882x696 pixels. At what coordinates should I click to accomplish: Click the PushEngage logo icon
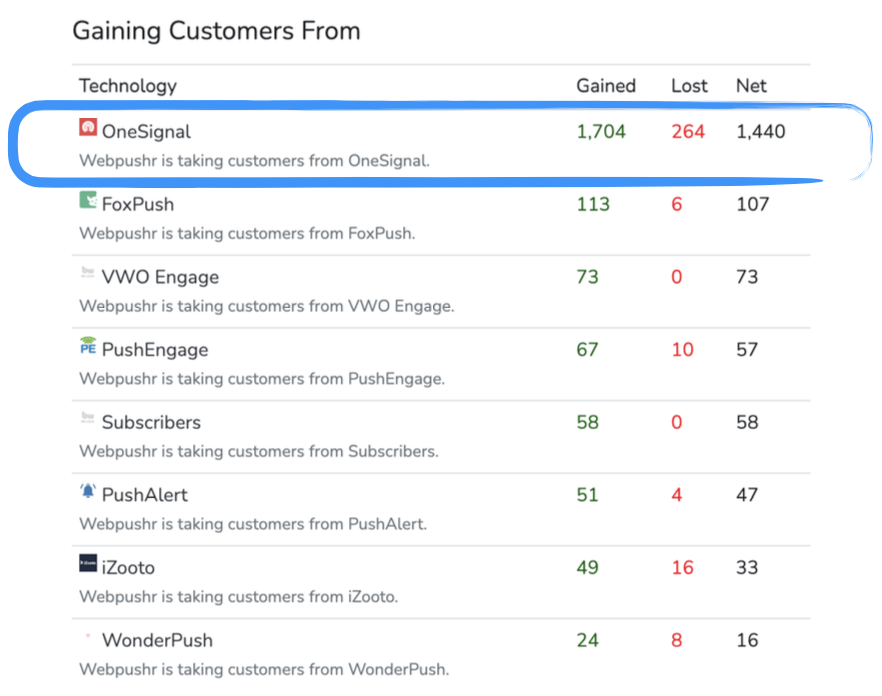(x=88, y=345)
